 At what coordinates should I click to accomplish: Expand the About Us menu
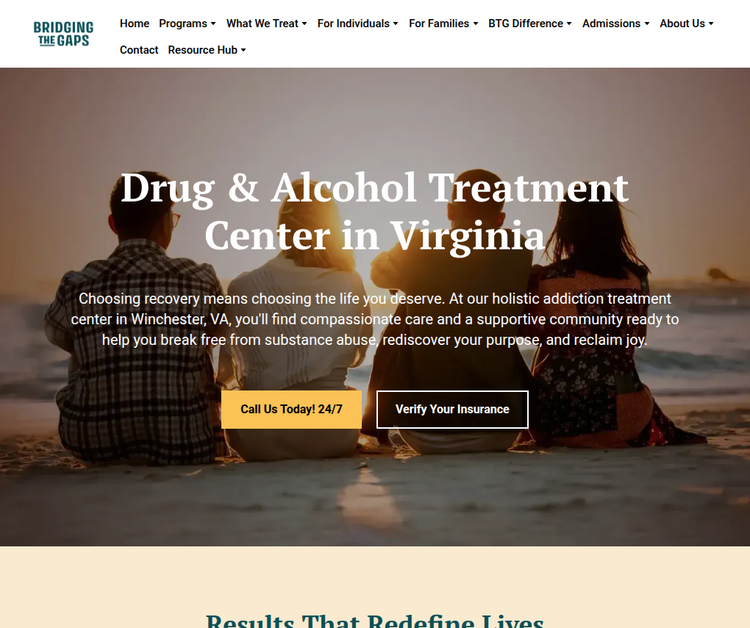click(x=686, y=23)
